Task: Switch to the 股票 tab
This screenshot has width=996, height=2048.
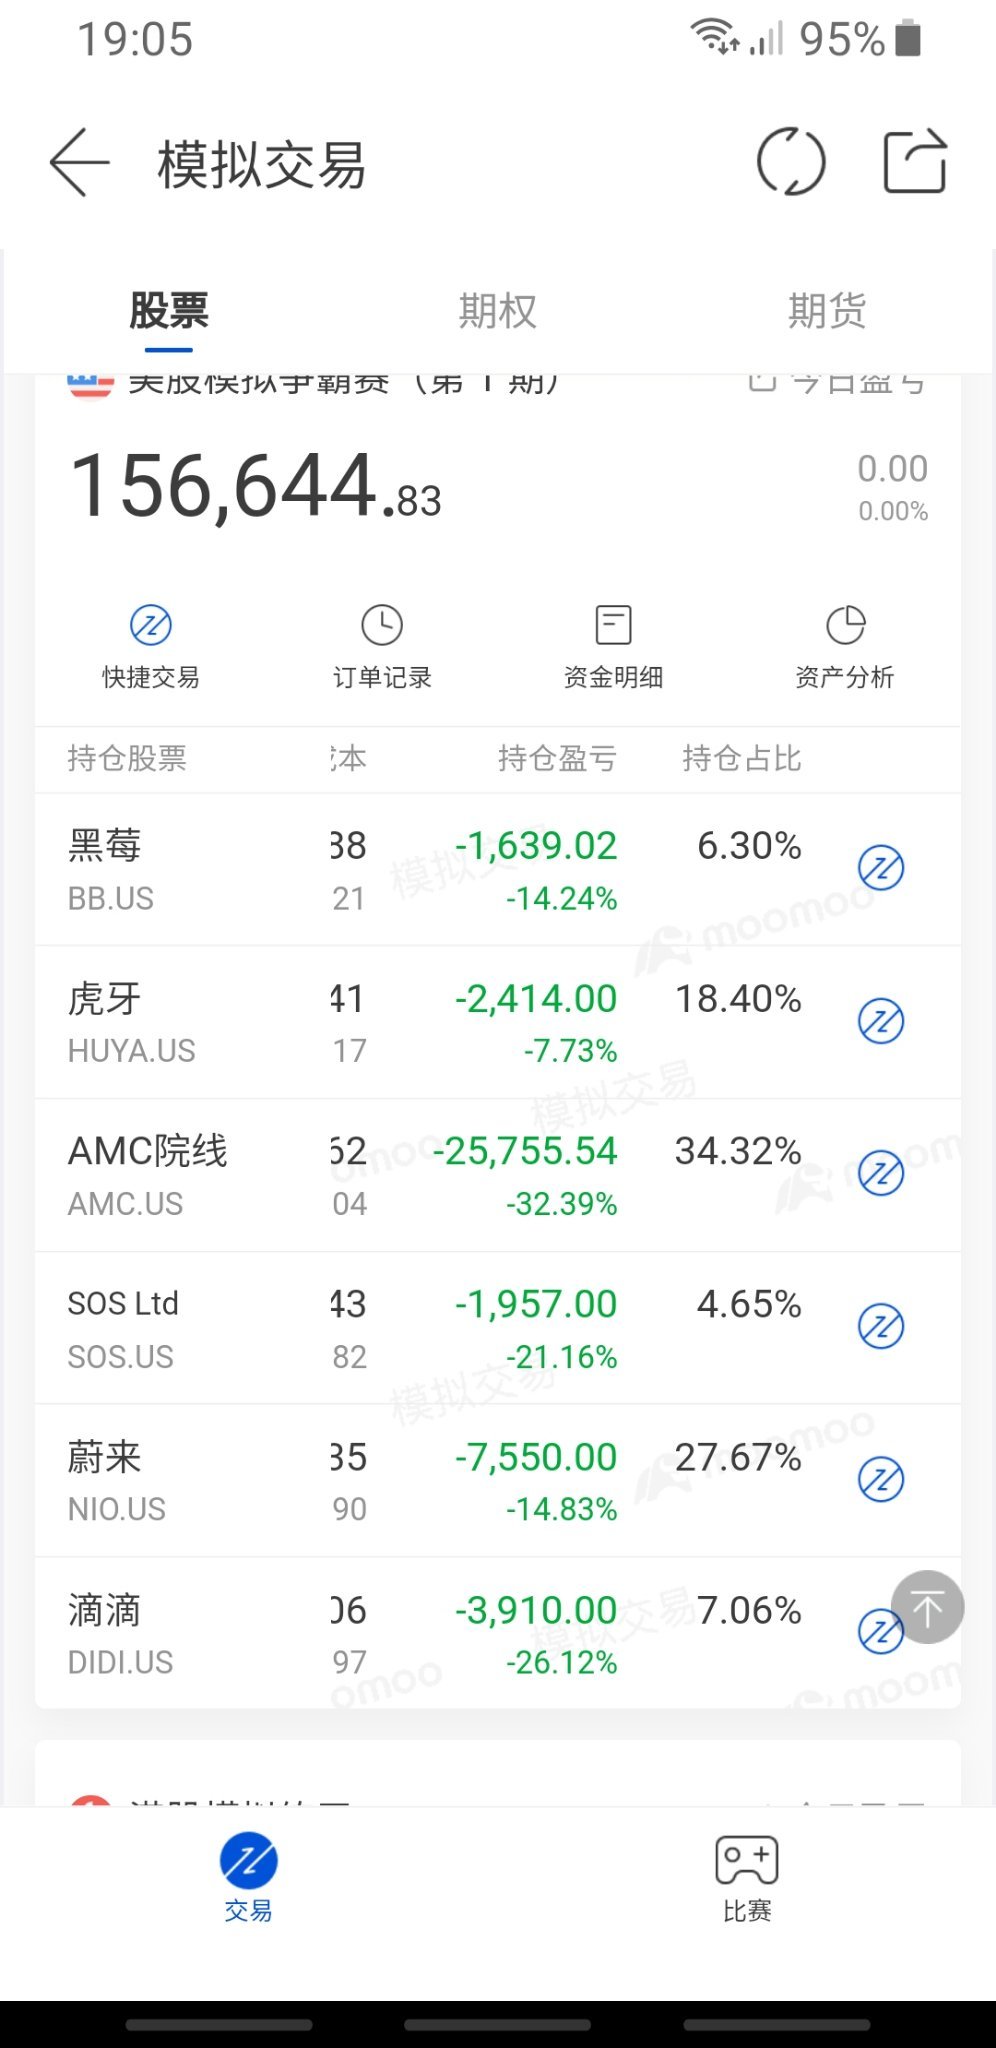Action: [x=168, y=311]
